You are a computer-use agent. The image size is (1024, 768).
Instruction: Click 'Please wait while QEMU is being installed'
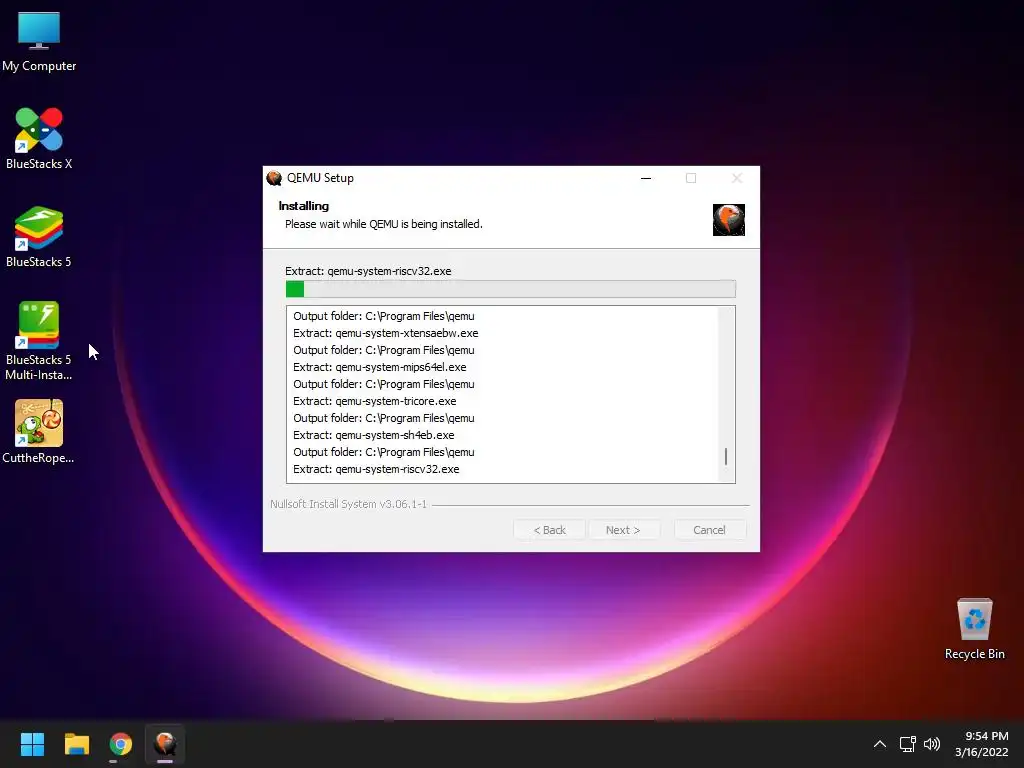[x=383, y=224]
